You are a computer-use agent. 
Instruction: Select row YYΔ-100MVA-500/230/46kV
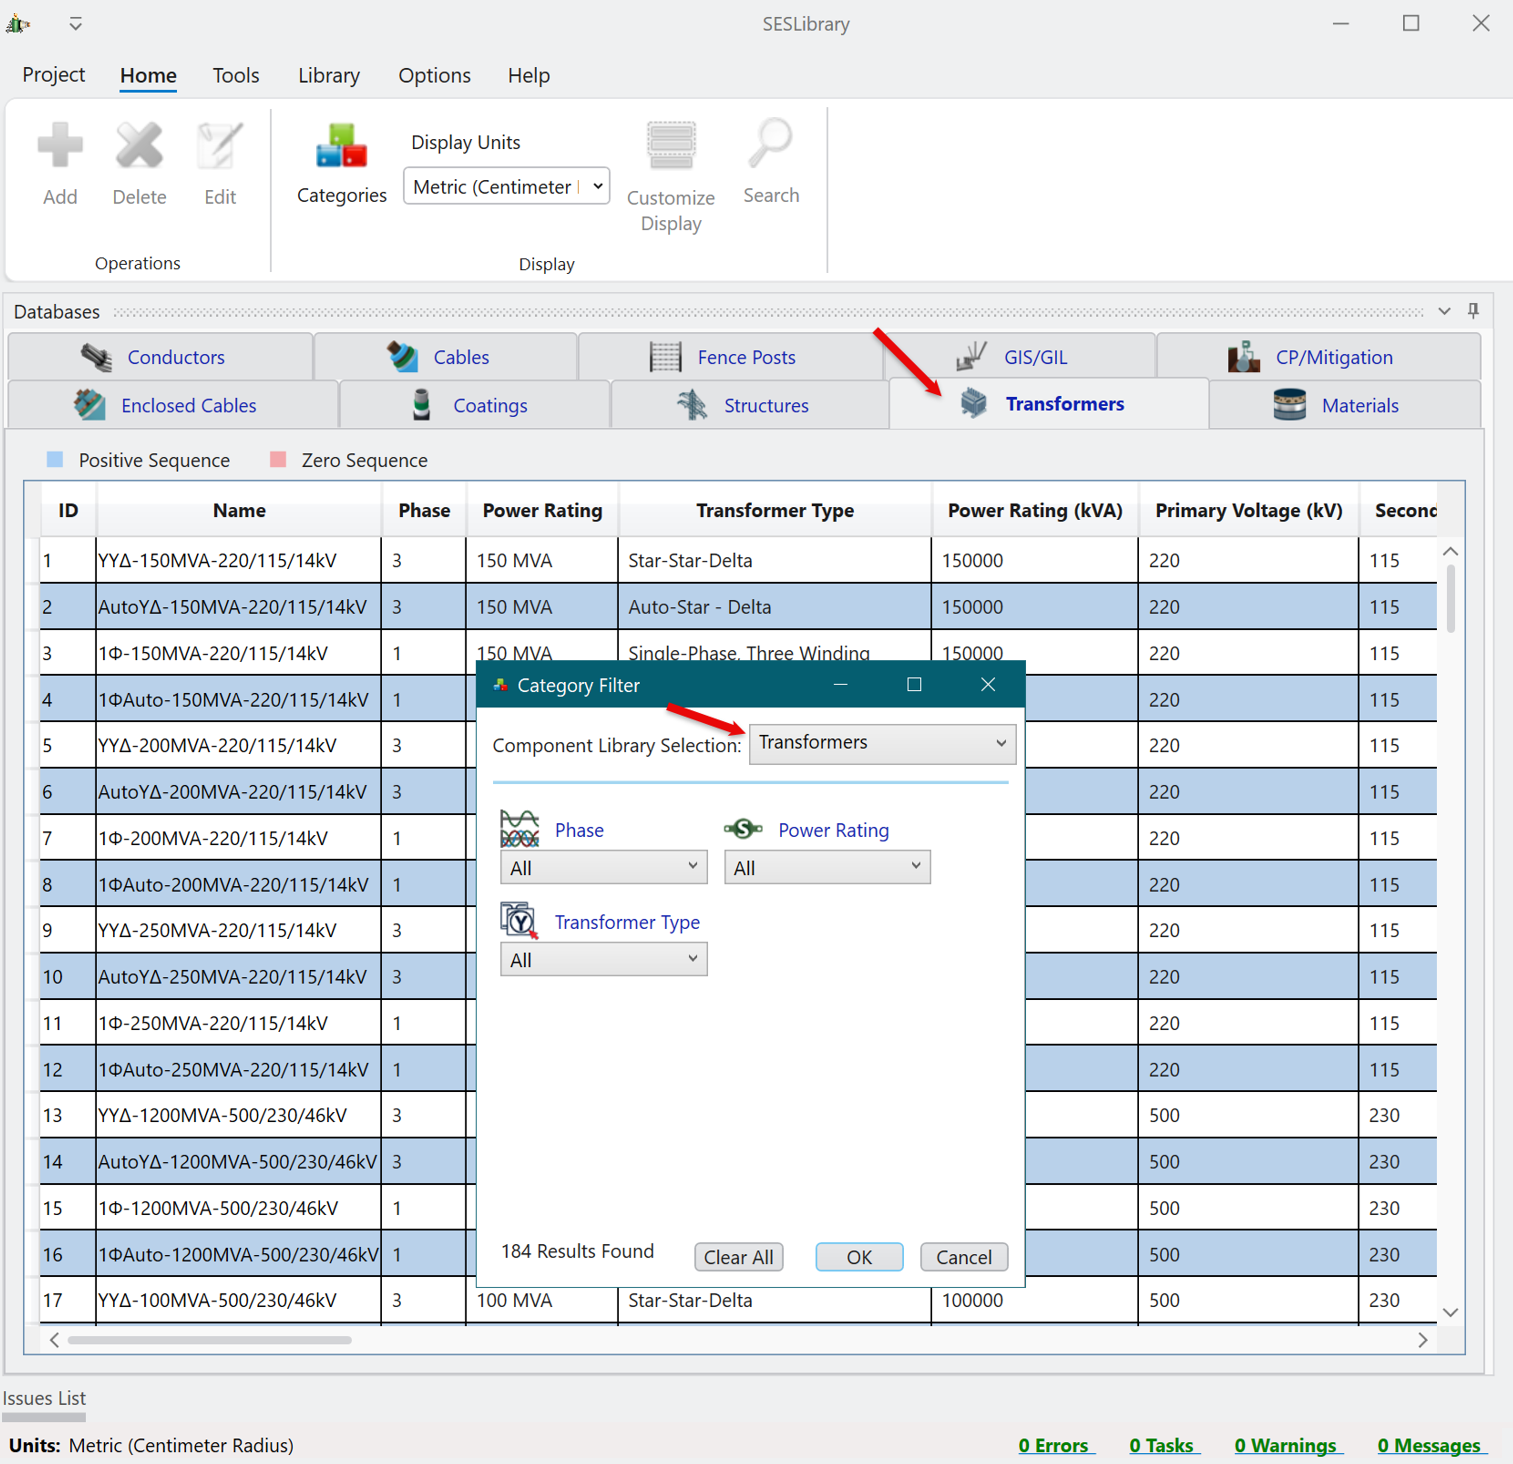pos(738,1300)
